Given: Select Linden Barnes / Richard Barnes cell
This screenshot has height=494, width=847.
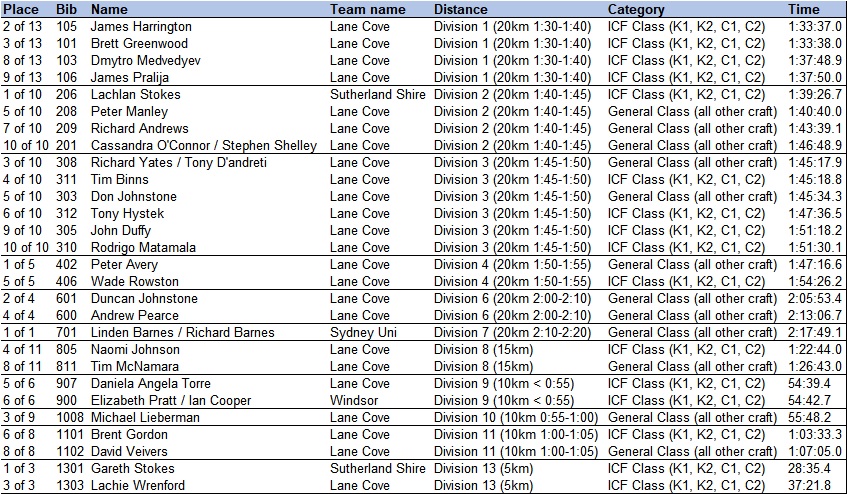Looking at the screenshot, I should (183, 333).
